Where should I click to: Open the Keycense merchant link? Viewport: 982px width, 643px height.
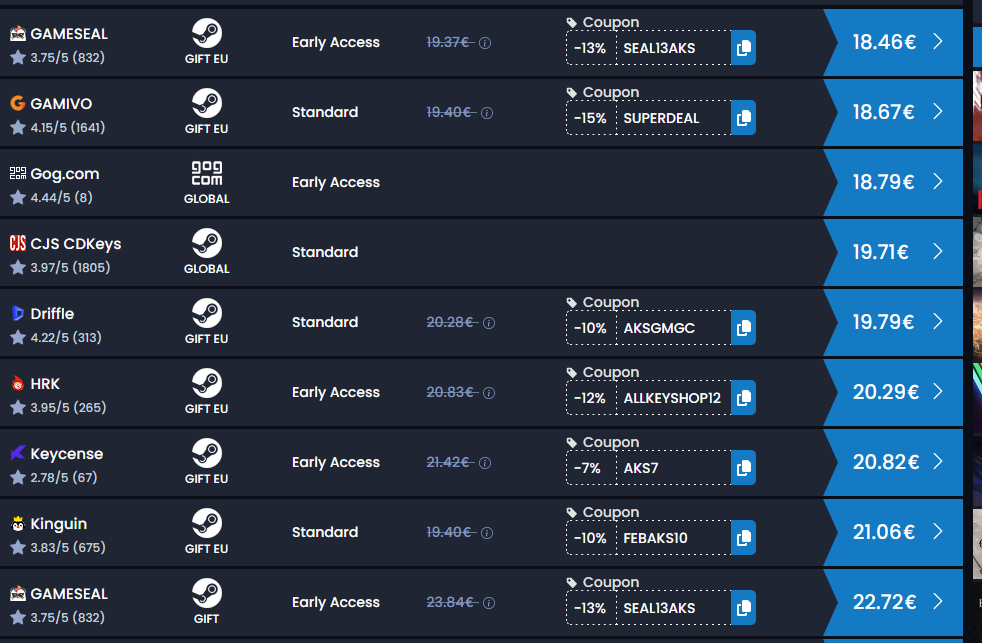tap(66, 454)
